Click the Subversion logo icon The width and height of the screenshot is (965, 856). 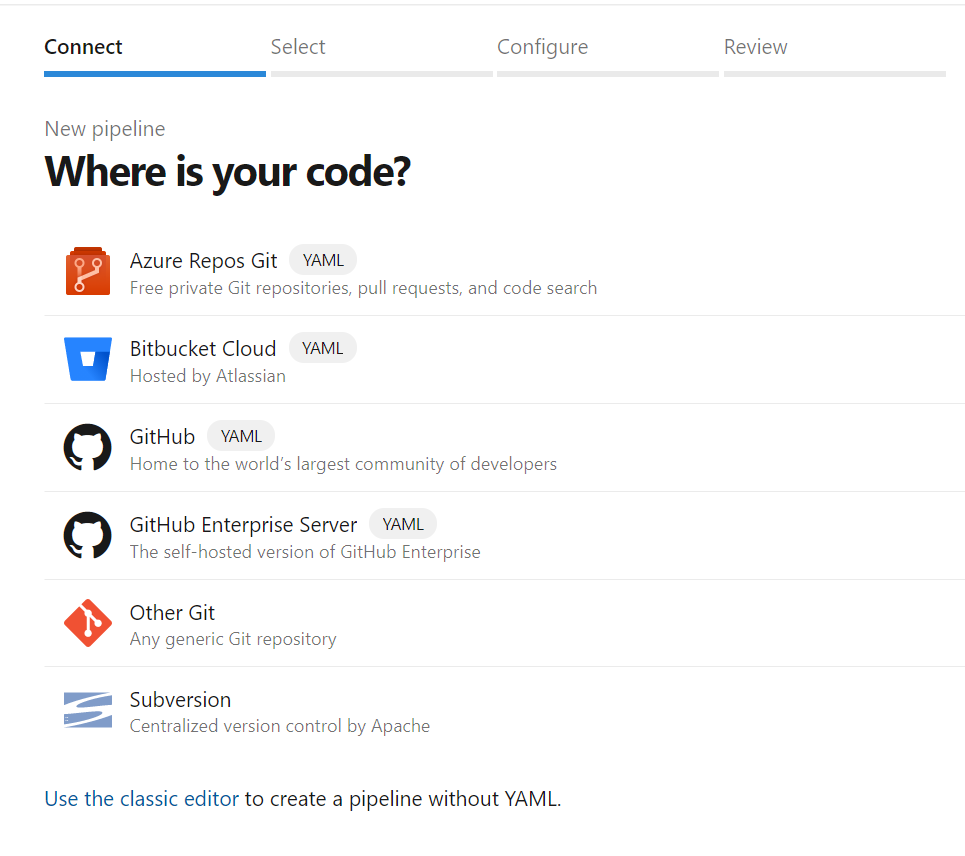88,710
